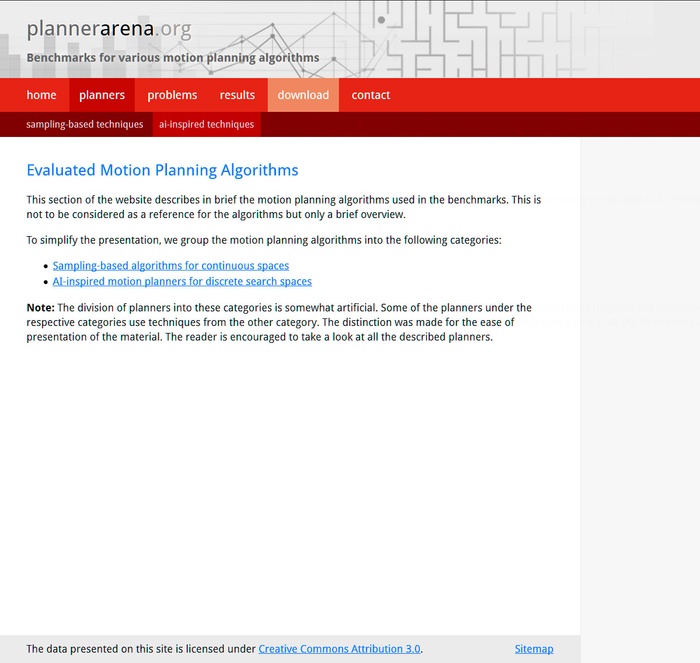Switch to ai-inspired techniques subtab
This screenshot has height=663, width=700.
pyautogui.click(x=206, y=125)
